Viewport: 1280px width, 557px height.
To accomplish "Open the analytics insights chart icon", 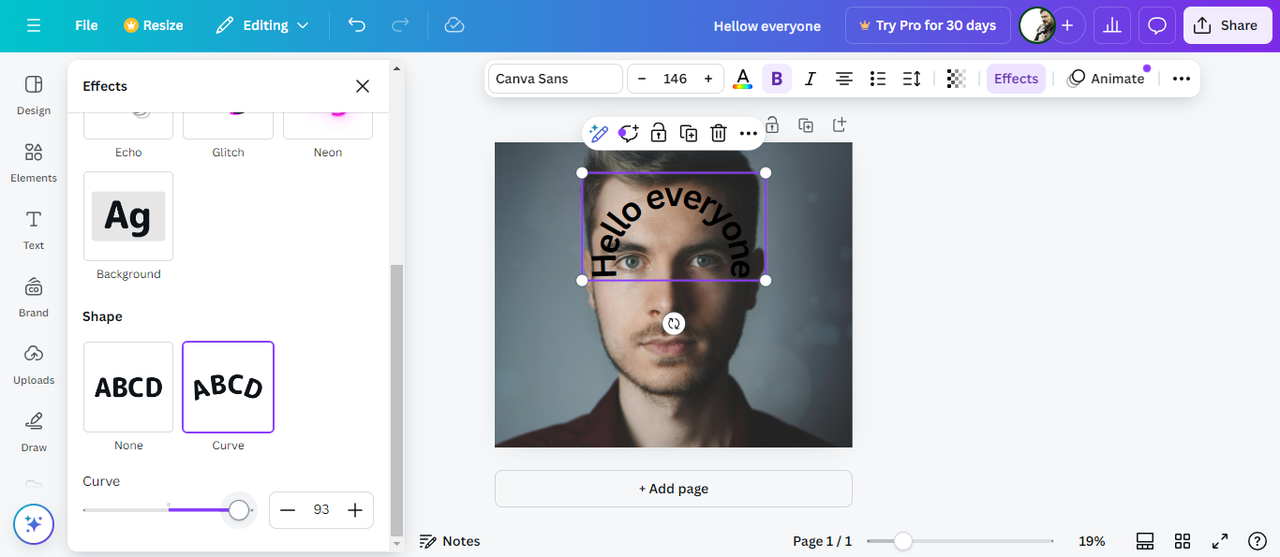I will click(x=1111, y=26).
